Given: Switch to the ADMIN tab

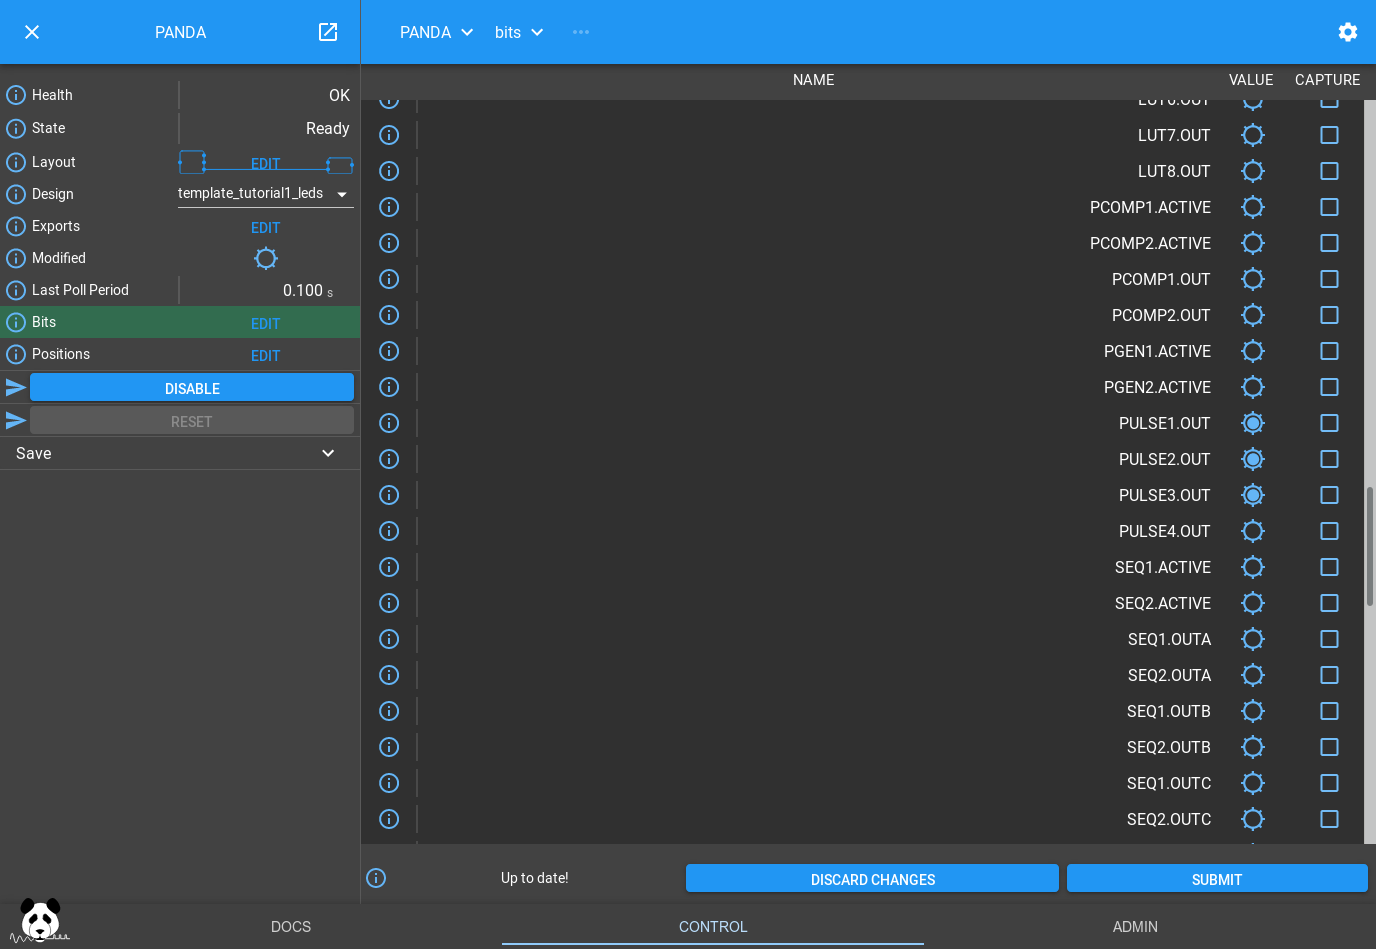Looking at the screenshot, I should point(1135,927).
